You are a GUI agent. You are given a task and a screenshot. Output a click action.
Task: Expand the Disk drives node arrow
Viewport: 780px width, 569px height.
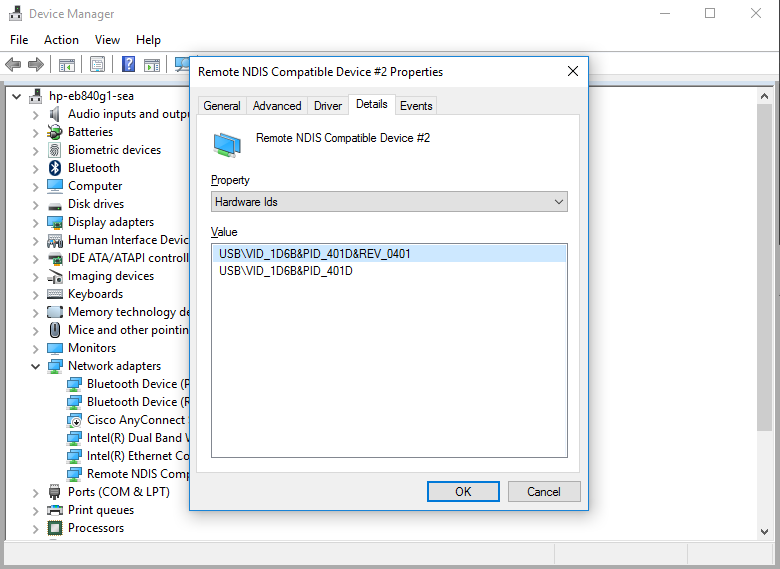pyautogui.click(x=35, y=204)
